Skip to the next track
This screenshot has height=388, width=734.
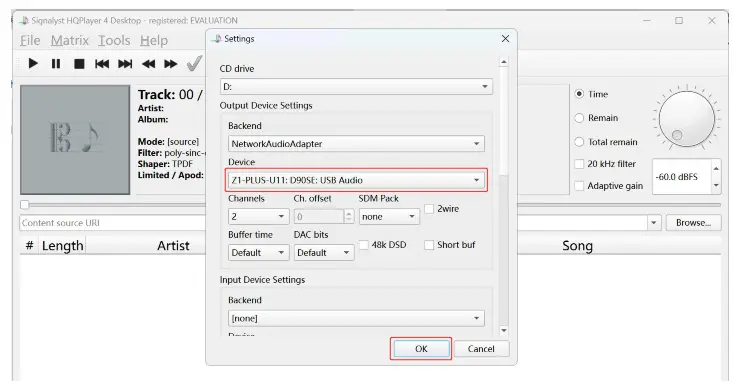(x=125, y=64)
